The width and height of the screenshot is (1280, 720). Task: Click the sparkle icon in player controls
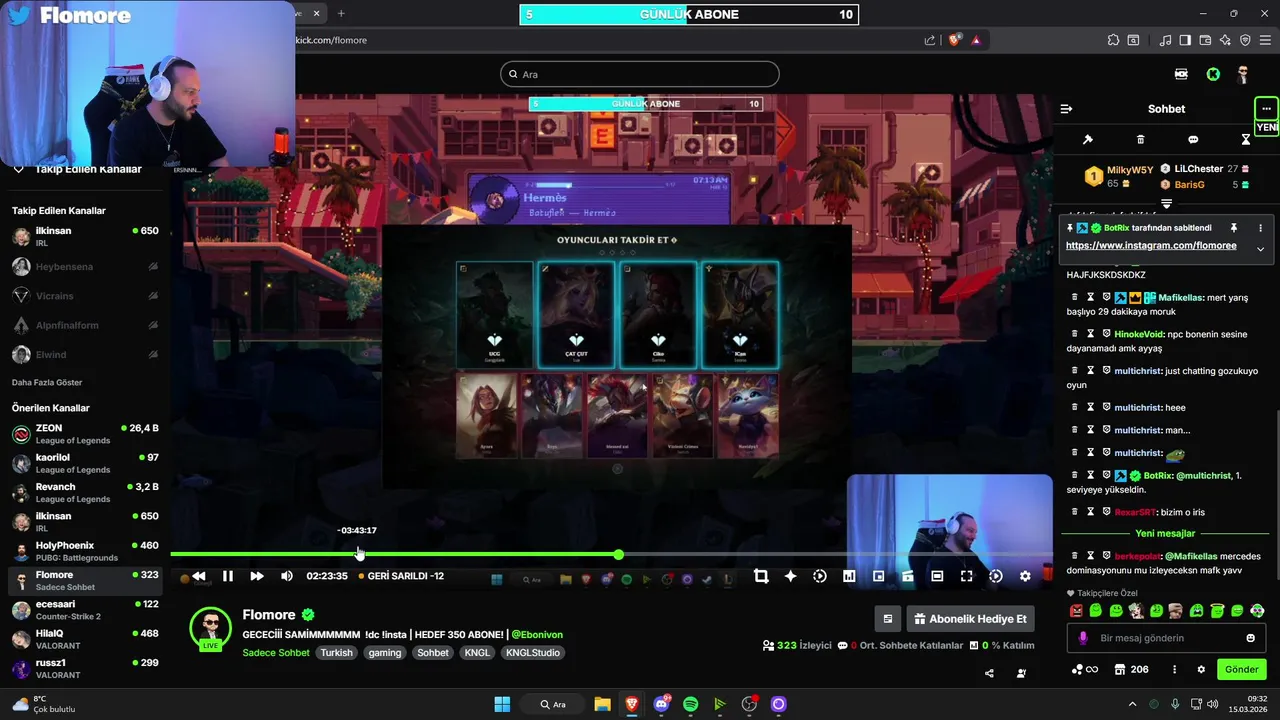(x=790, y=576)
